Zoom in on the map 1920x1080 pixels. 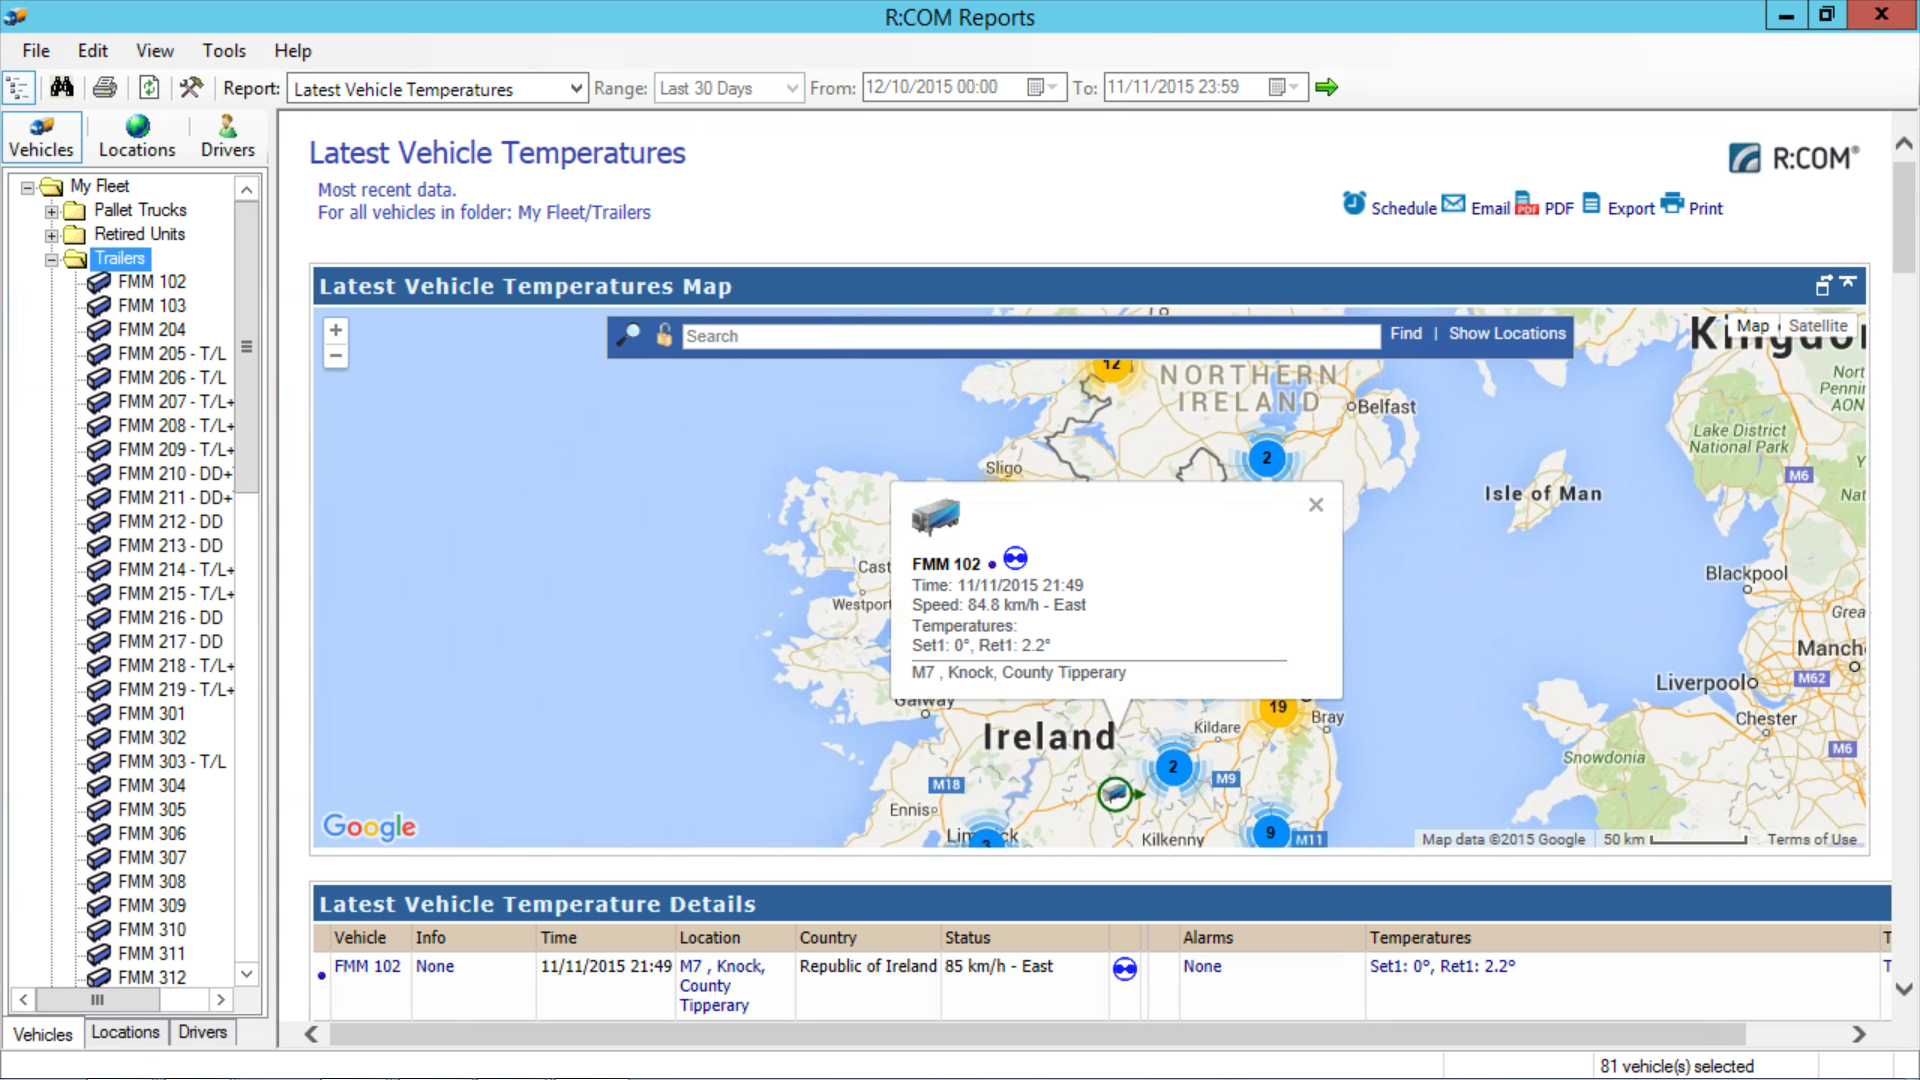tap(336, 330)
